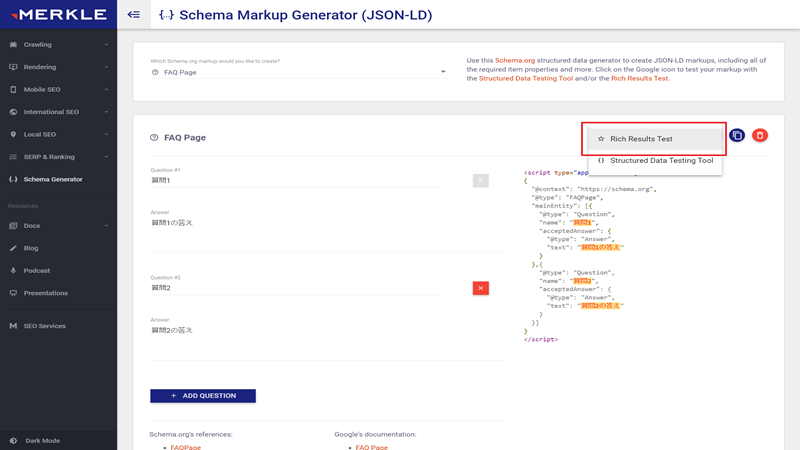Expand the Docs chevron

point(106,226)
